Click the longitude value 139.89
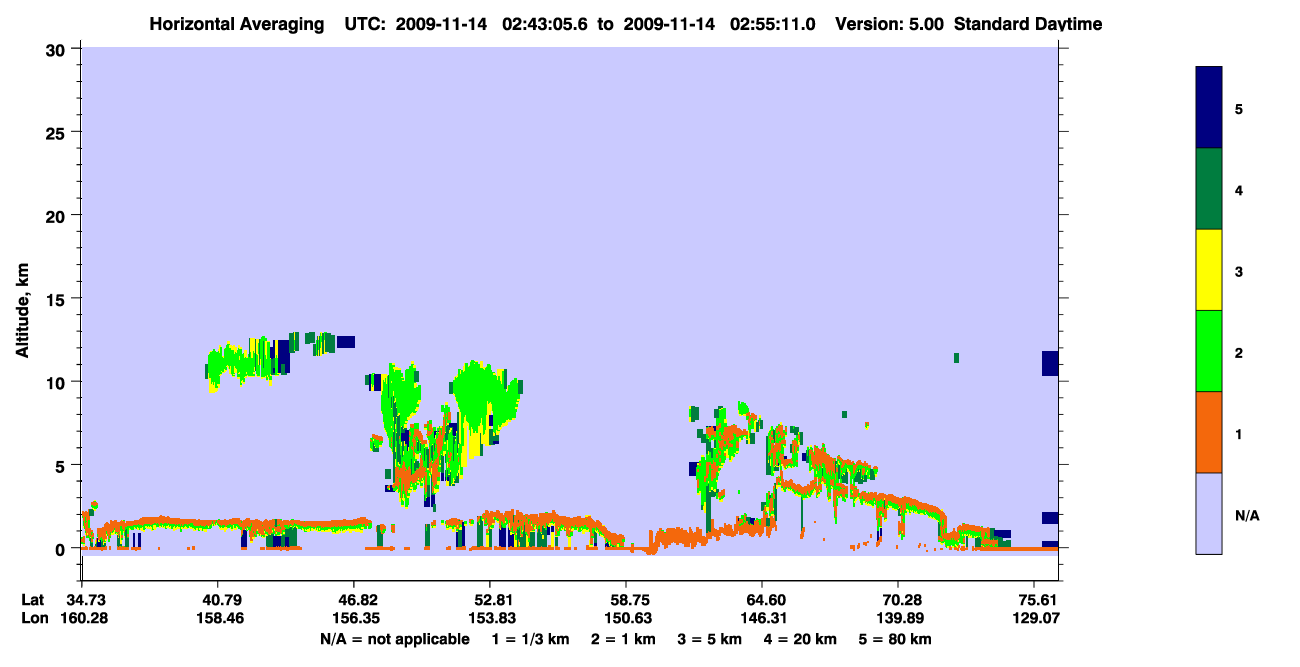The image size is (1300, 667). (x=898, y=619)
